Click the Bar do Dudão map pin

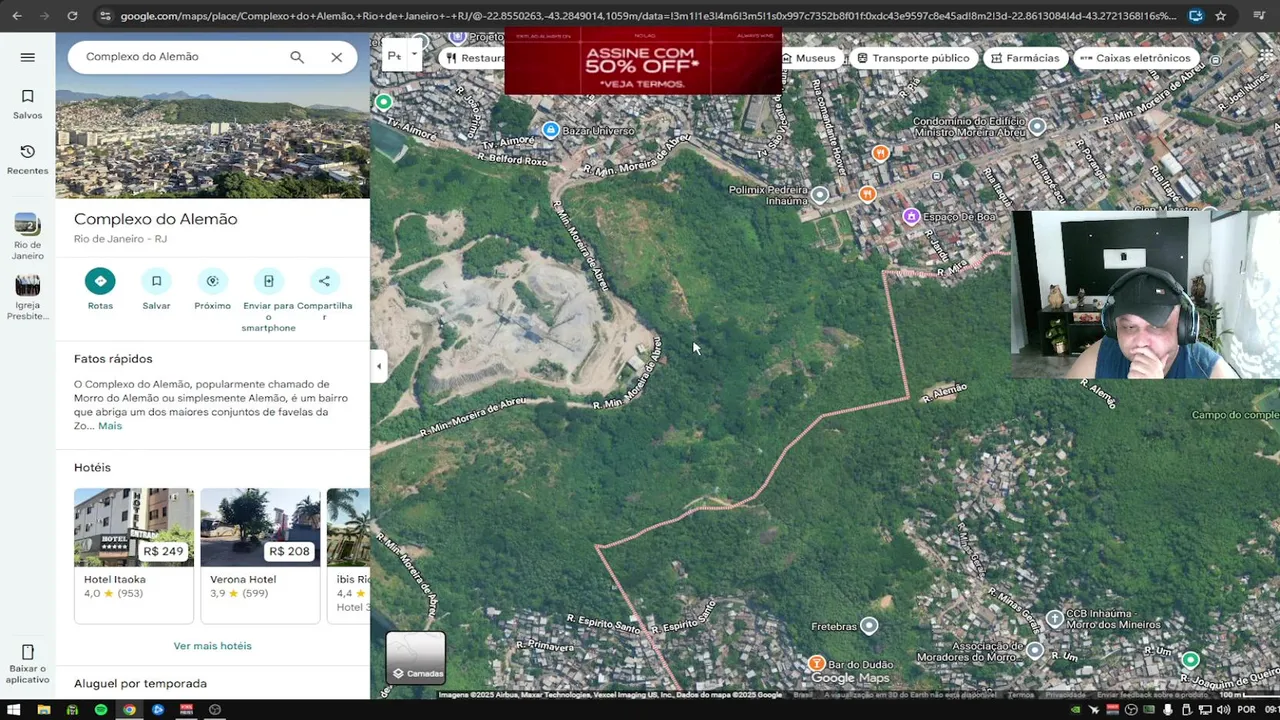click(817, 664)
